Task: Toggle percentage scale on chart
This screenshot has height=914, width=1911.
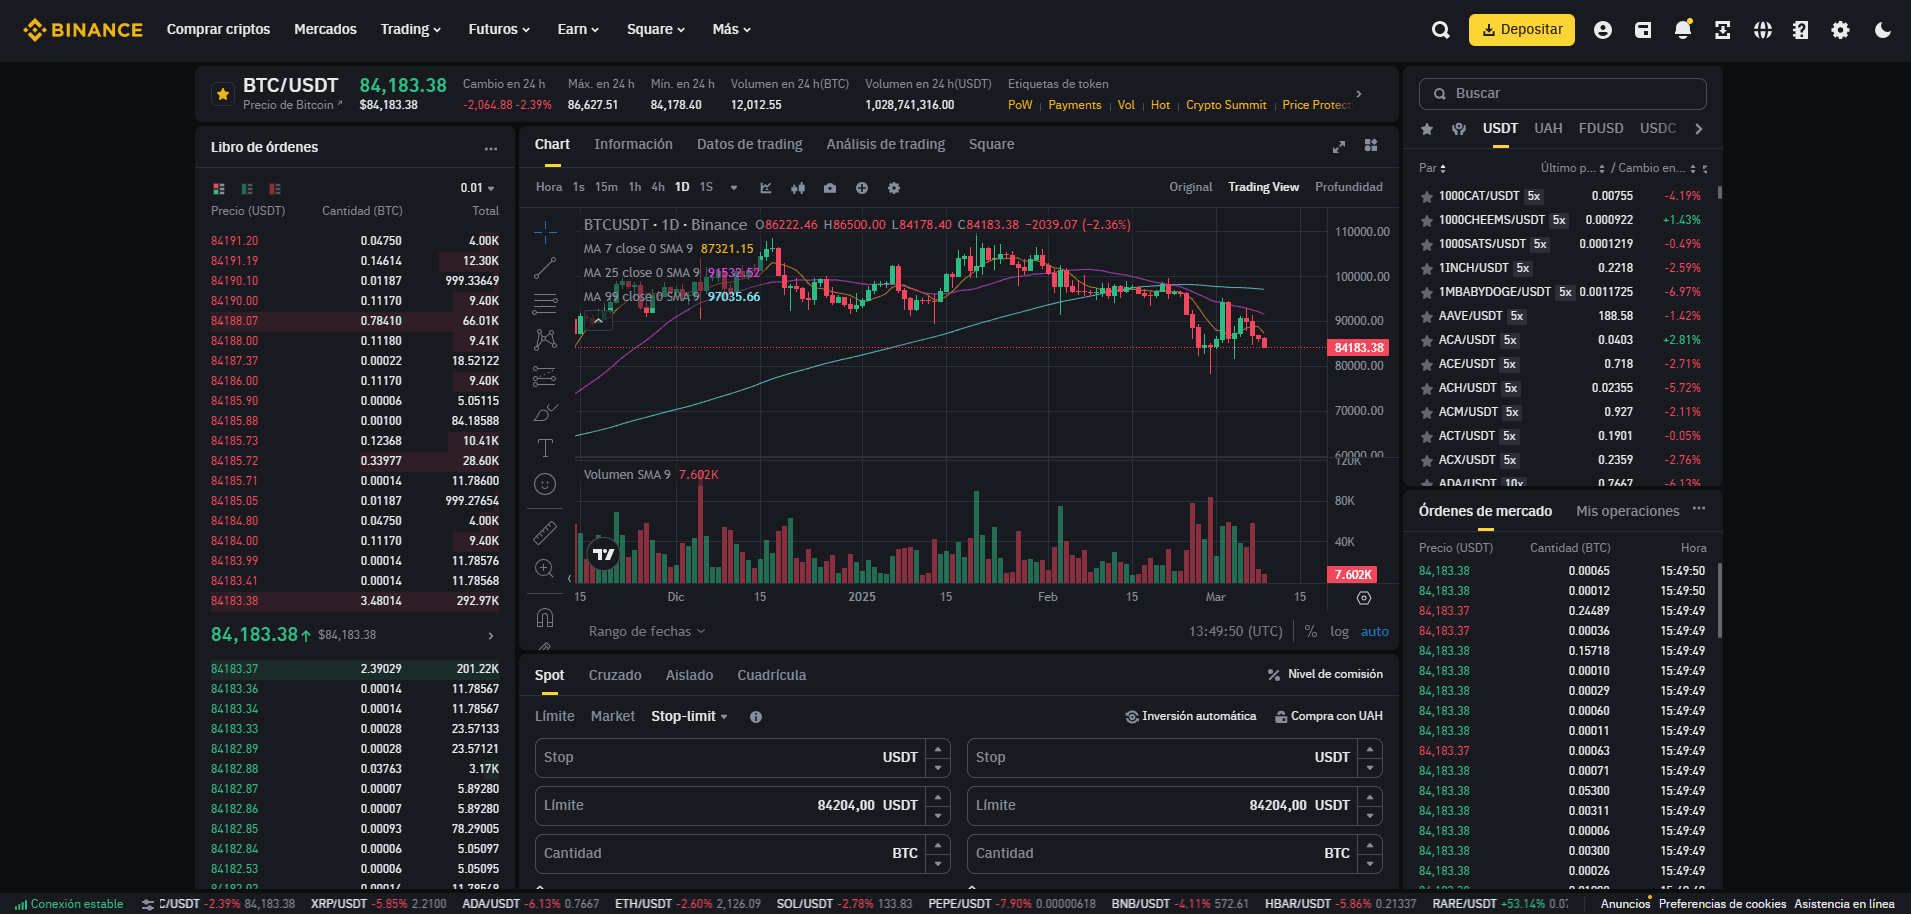Action: click(x=1311, y=631)
